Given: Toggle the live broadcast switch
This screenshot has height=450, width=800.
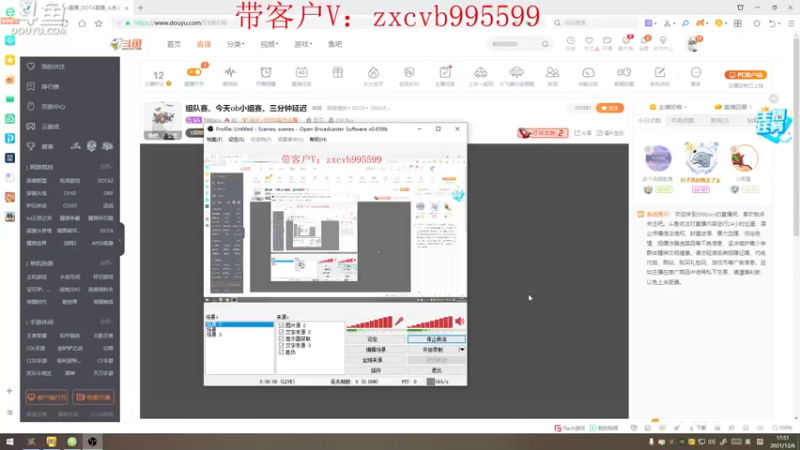Looking at the screenshot, I should coord(194,72).
